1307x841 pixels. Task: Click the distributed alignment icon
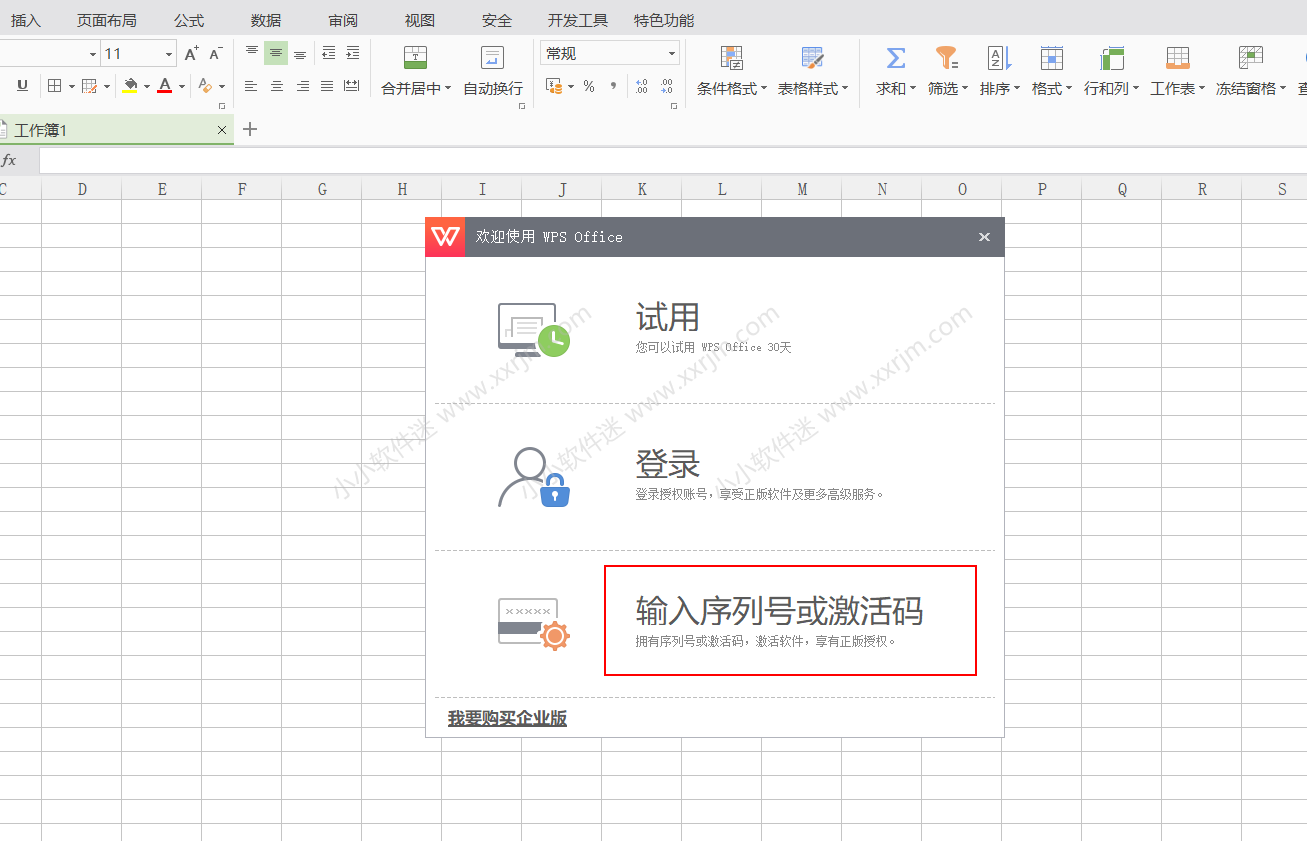click(351, 87)
